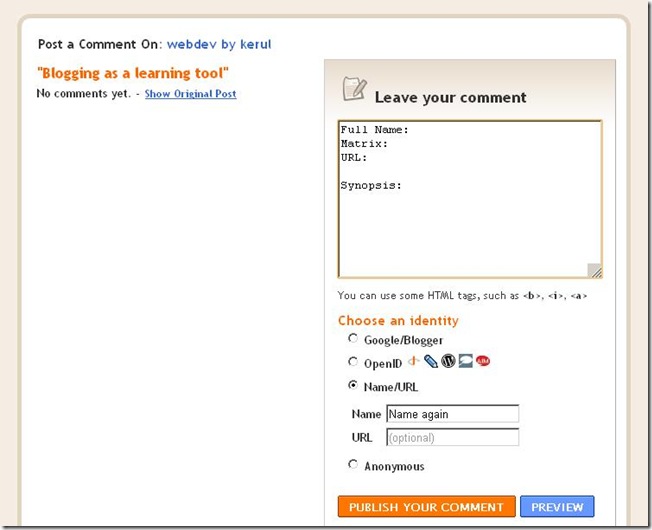Click the Choose an identity heading
The height and width of the screenshot is (530, 652).
[x=398, y=321]
